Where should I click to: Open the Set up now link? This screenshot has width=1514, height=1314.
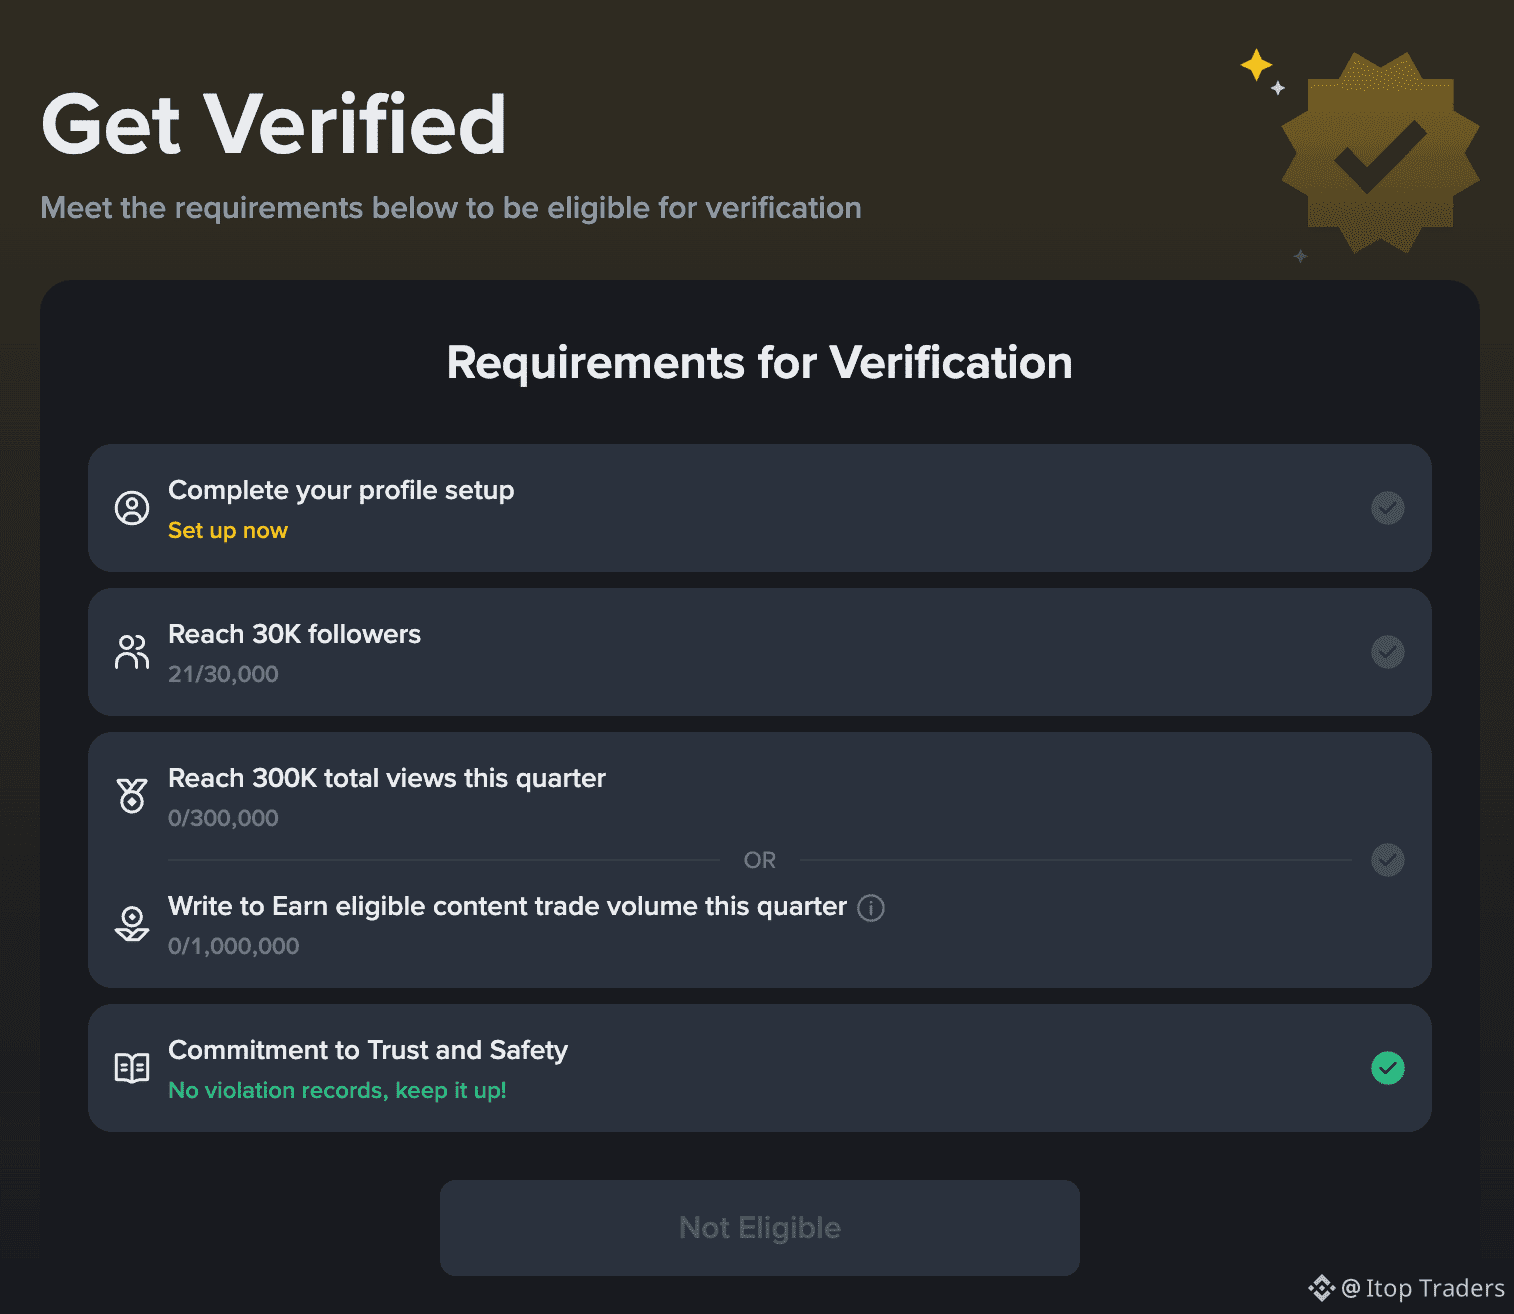click(x=228, y=531)
